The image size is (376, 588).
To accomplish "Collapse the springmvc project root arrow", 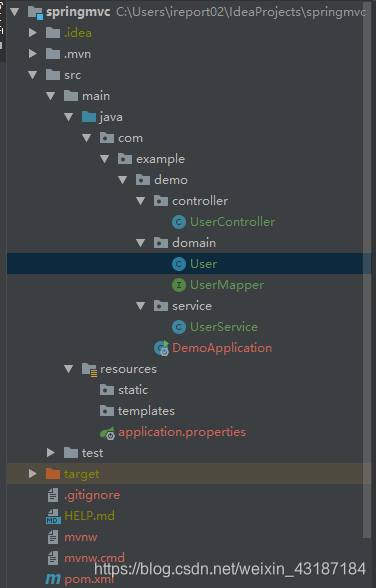I will point(15,12).
